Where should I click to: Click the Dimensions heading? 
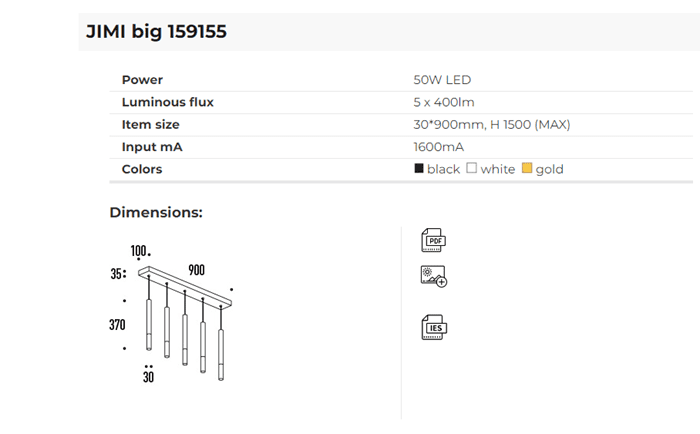(156, 213)
